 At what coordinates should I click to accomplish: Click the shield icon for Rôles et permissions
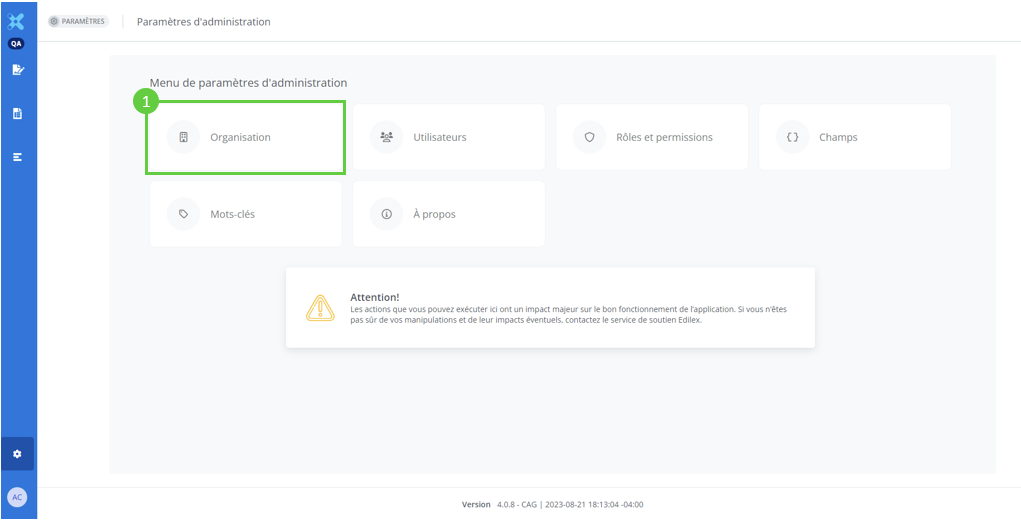point(589,137)
